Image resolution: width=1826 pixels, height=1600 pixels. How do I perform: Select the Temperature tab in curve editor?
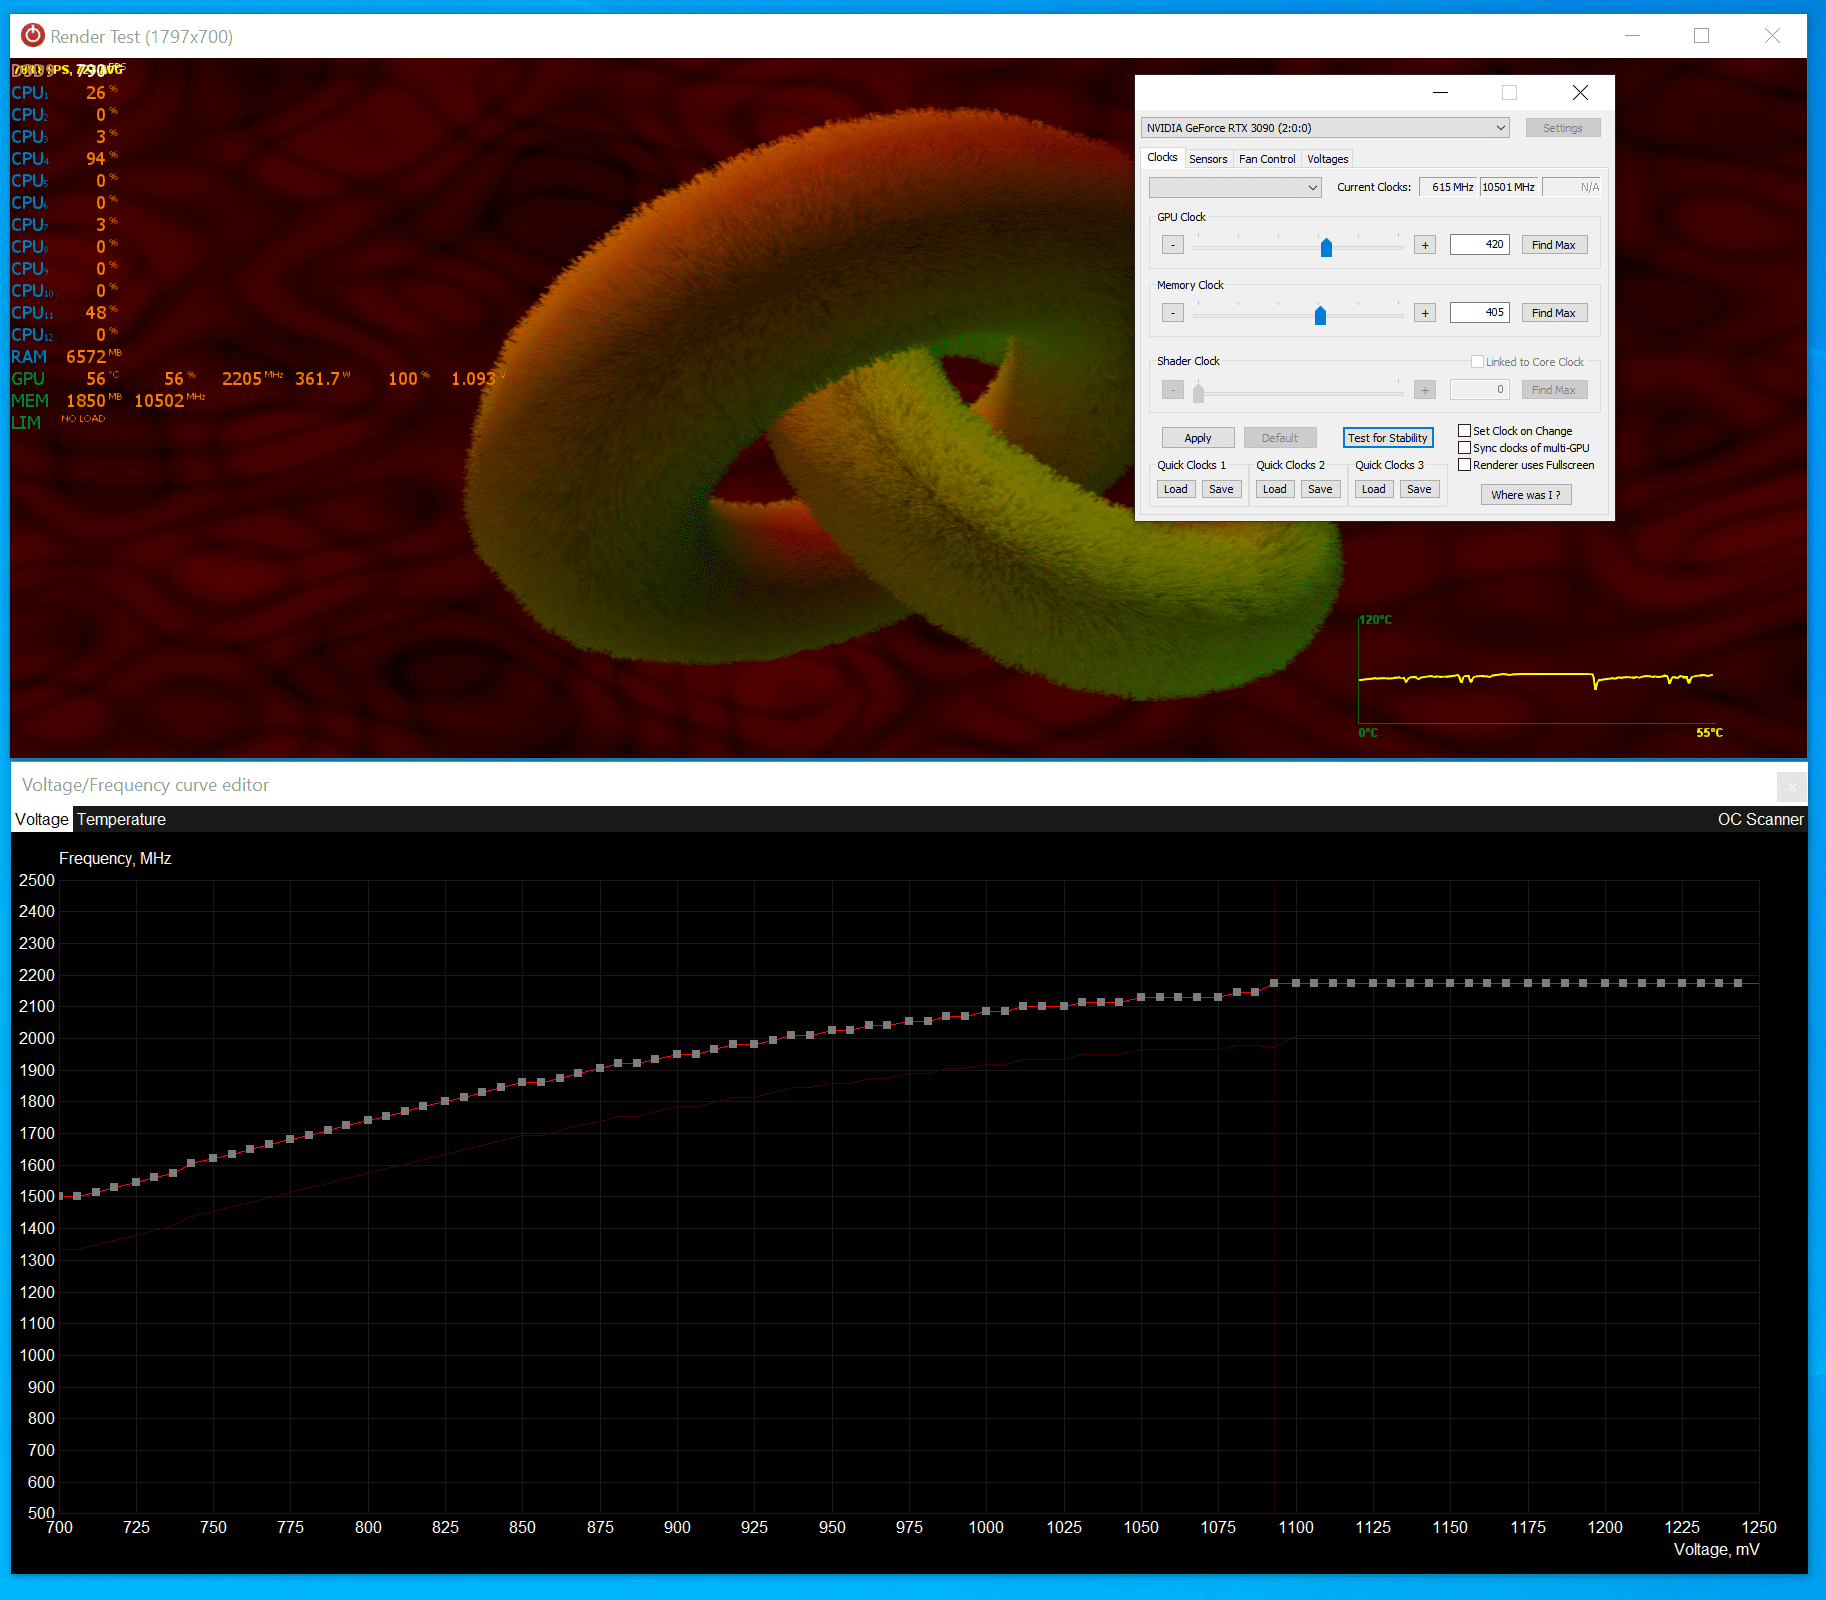click(121, 819)
